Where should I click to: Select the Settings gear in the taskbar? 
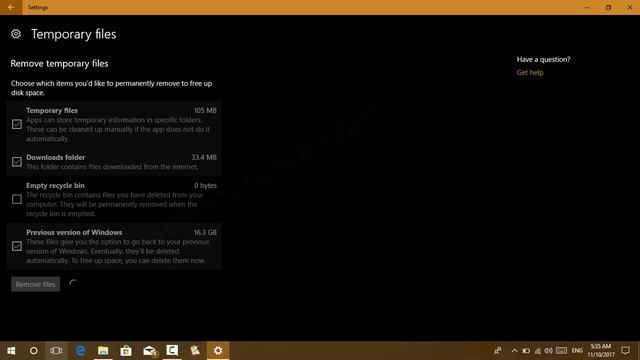pos(218,351)
